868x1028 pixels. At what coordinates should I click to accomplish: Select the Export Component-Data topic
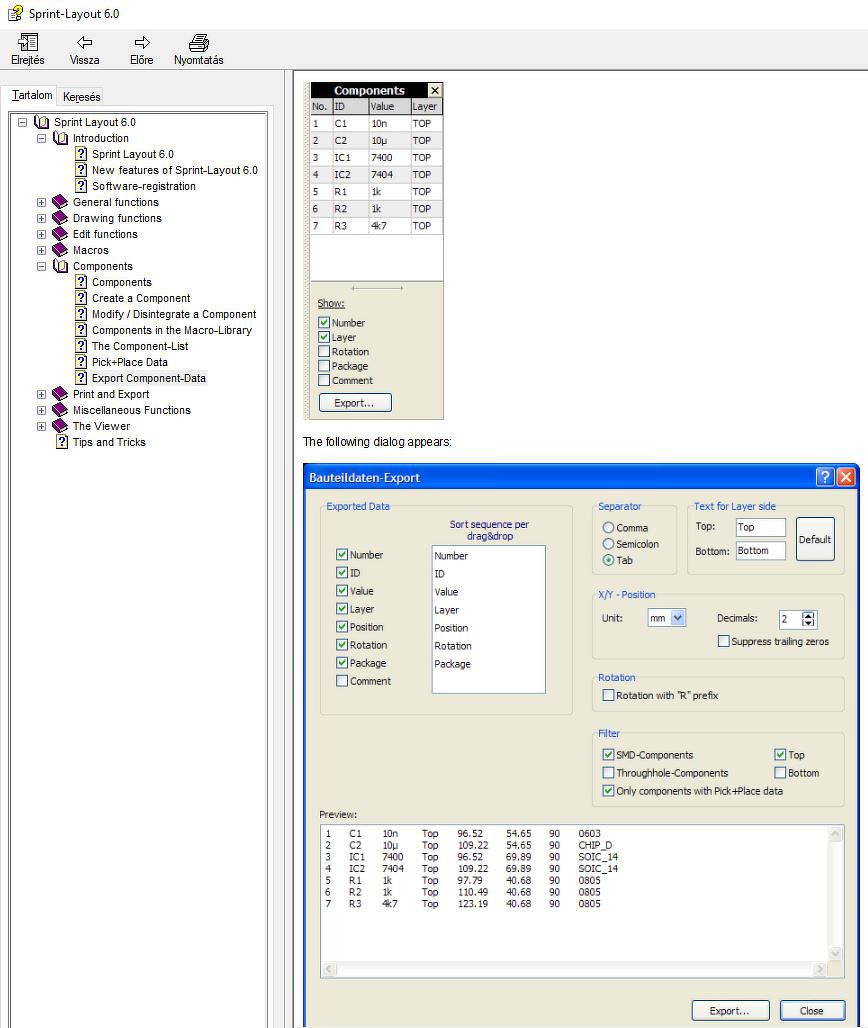[x=149, y=378]
